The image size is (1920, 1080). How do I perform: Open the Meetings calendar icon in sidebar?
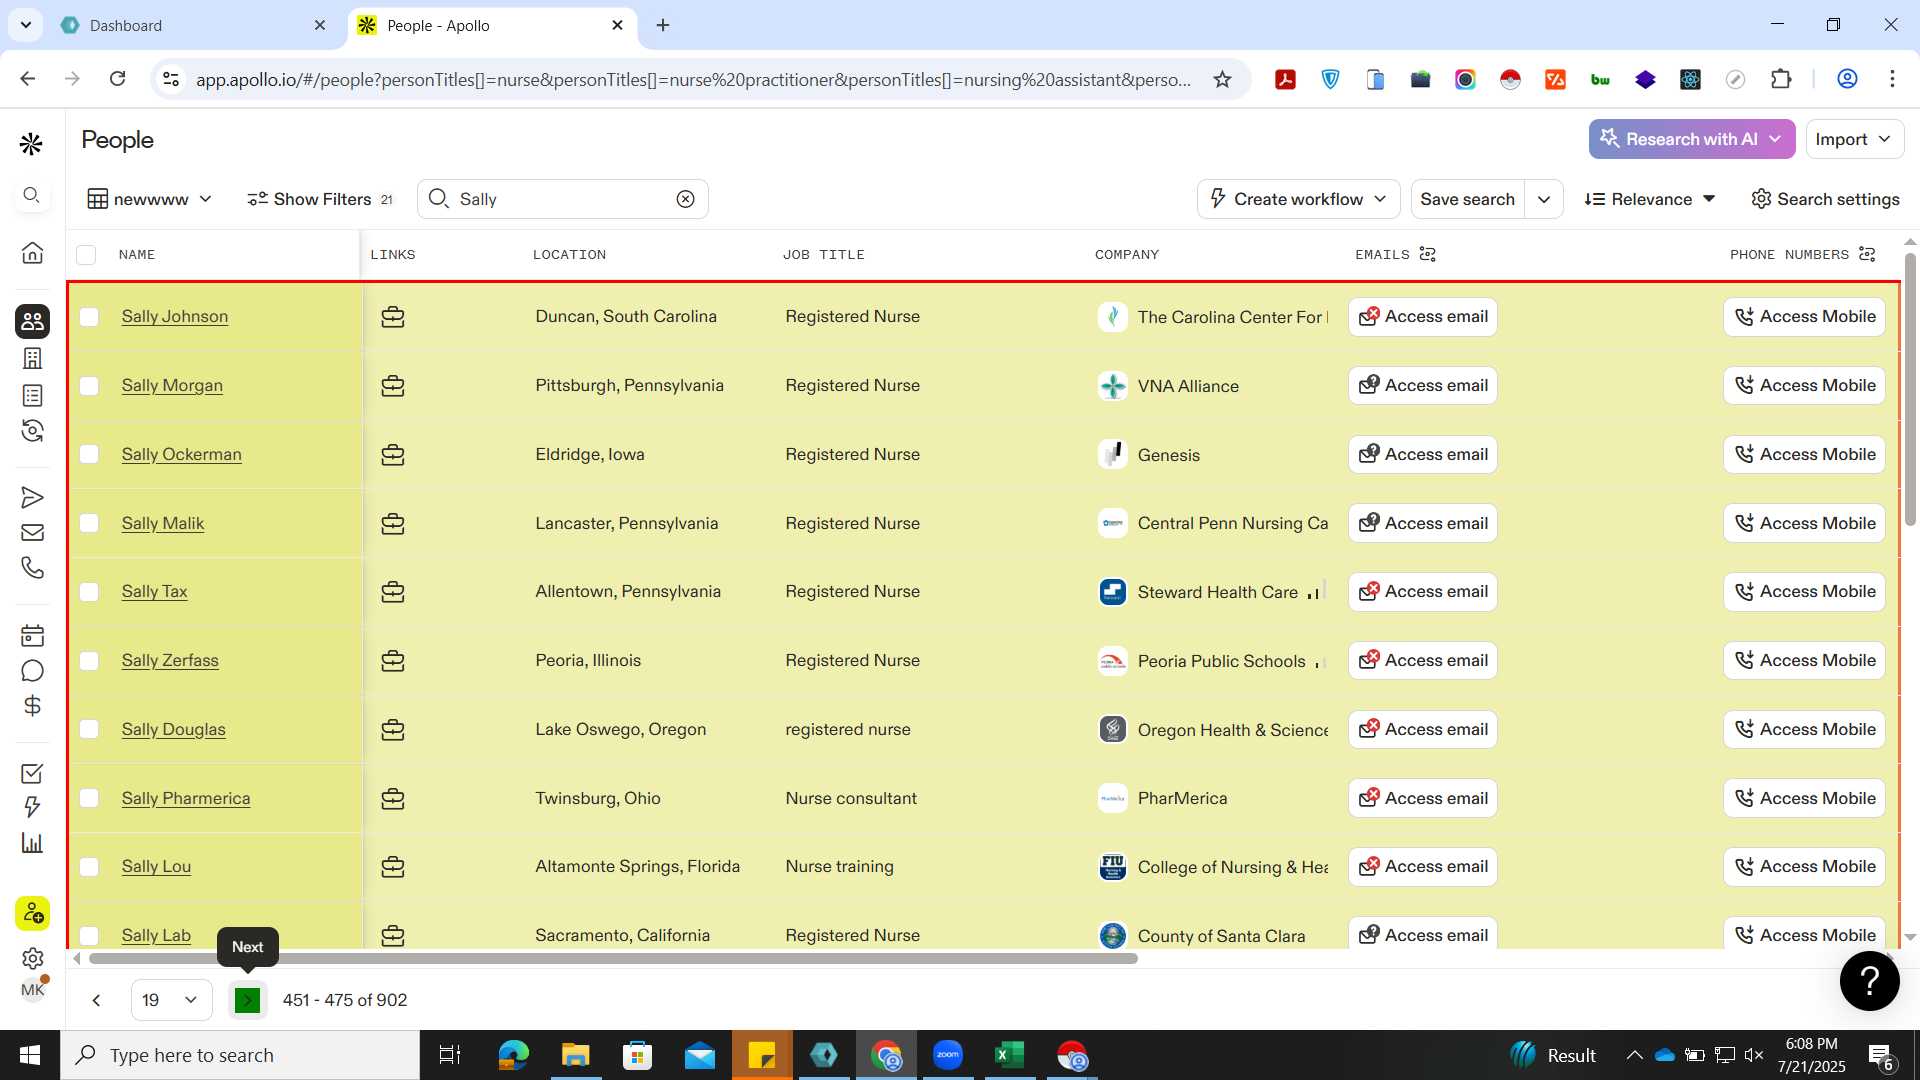pos(32,635)
